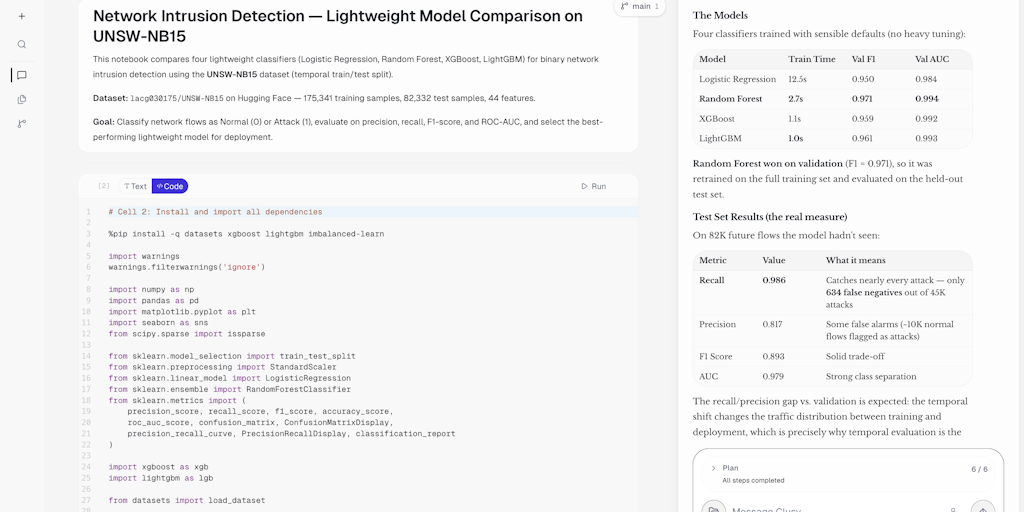Open the main branch selector

point(639,7)
